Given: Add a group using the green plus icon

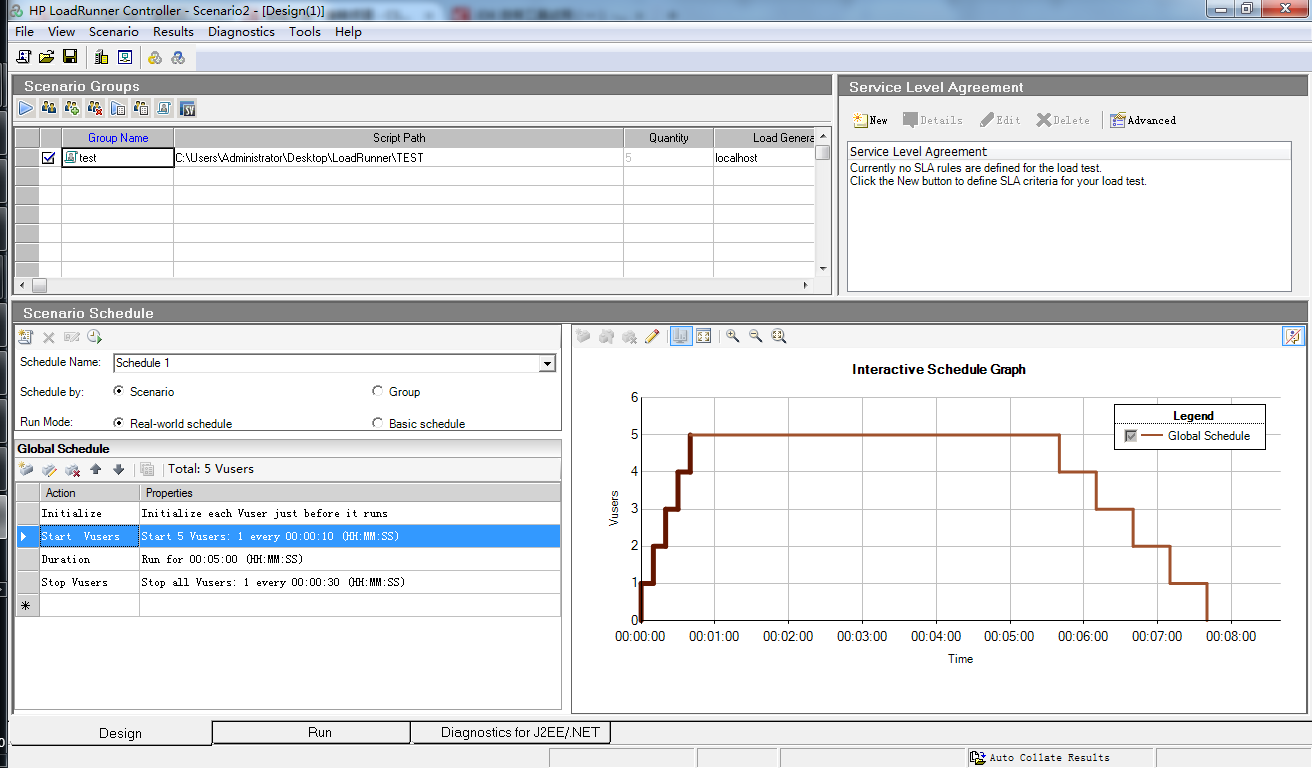Looking at the screenshot, I should (72, 108).
